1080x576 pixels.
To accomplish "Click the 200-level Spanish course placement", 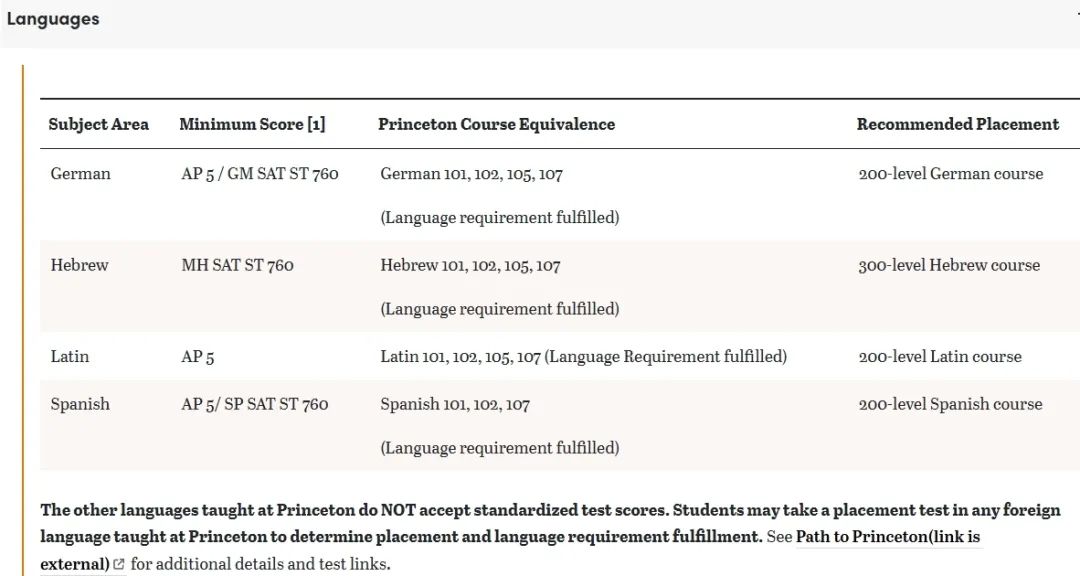I will (x=951, y=404).
